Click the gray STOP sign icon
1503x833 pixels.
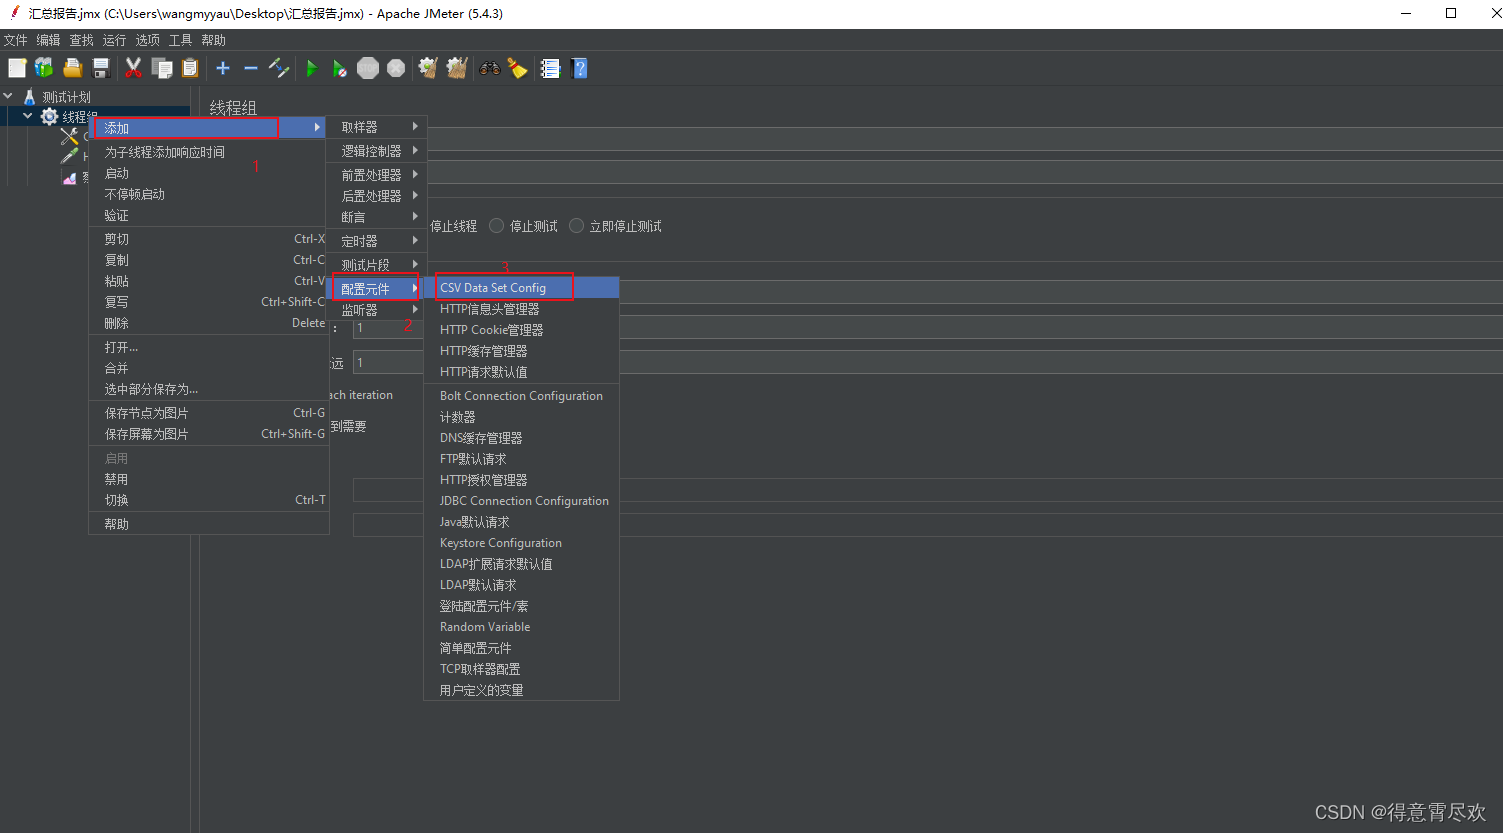[368, 68]
